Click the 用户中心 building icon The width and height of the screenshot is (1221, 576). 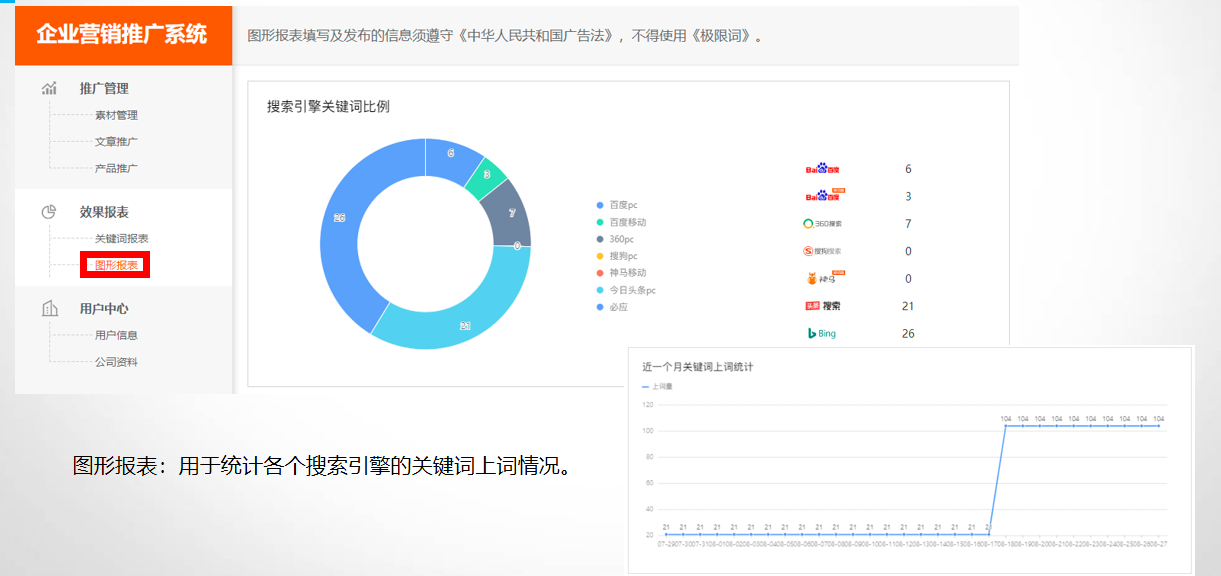[x=49, y=309]
